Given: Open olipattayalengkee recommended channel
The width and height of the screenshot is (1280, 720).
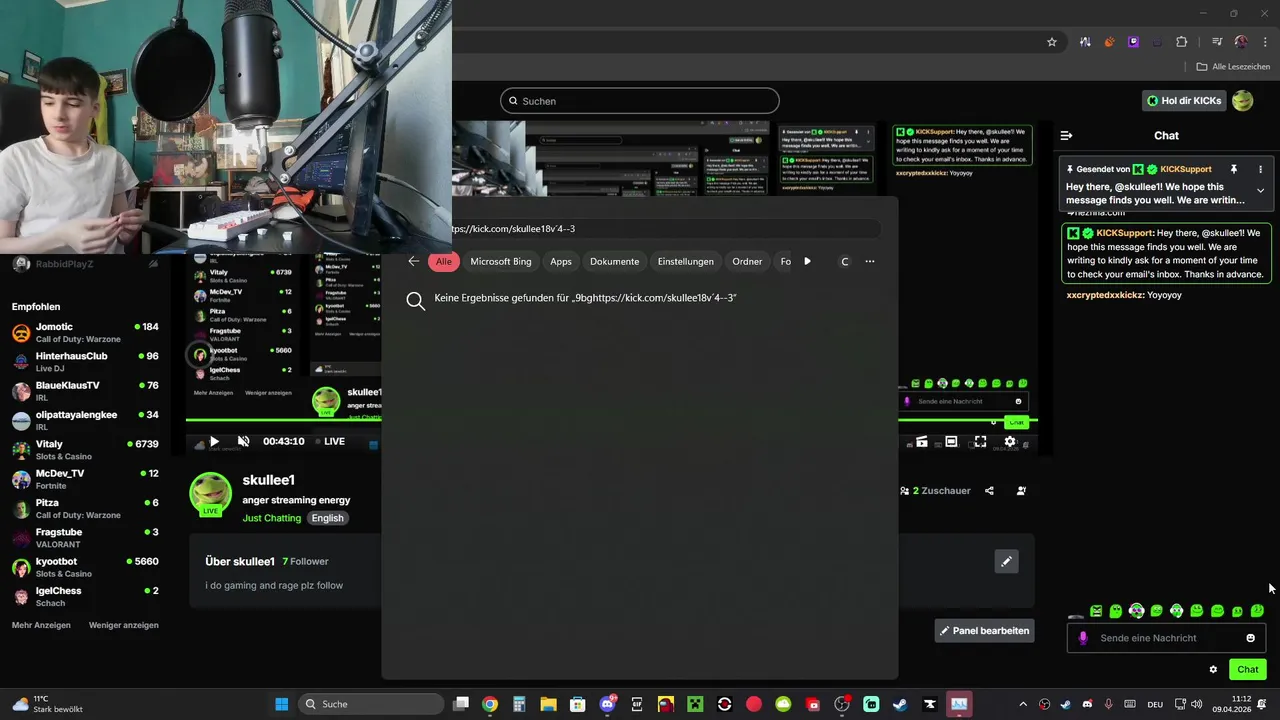Looking at the screenshot, I should coord(85,421).
